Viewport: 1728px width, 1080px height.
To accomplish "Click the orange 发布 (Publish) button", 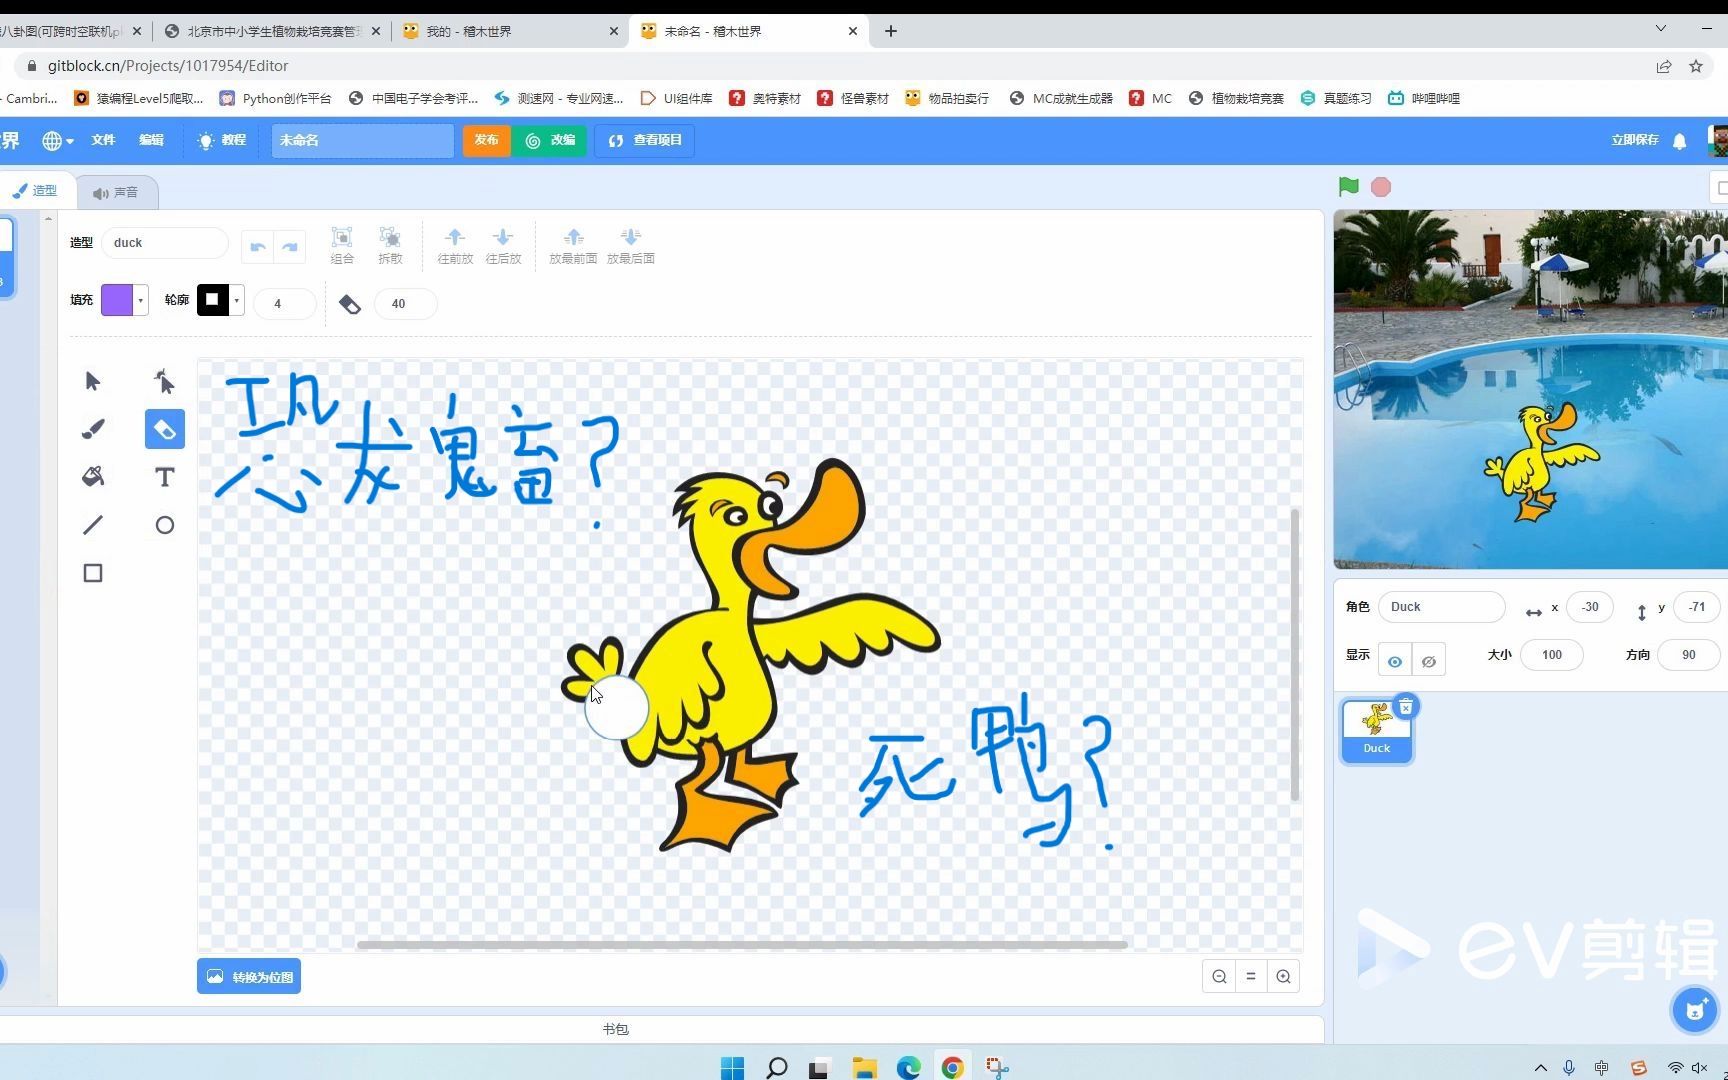I will pos(487,141).
